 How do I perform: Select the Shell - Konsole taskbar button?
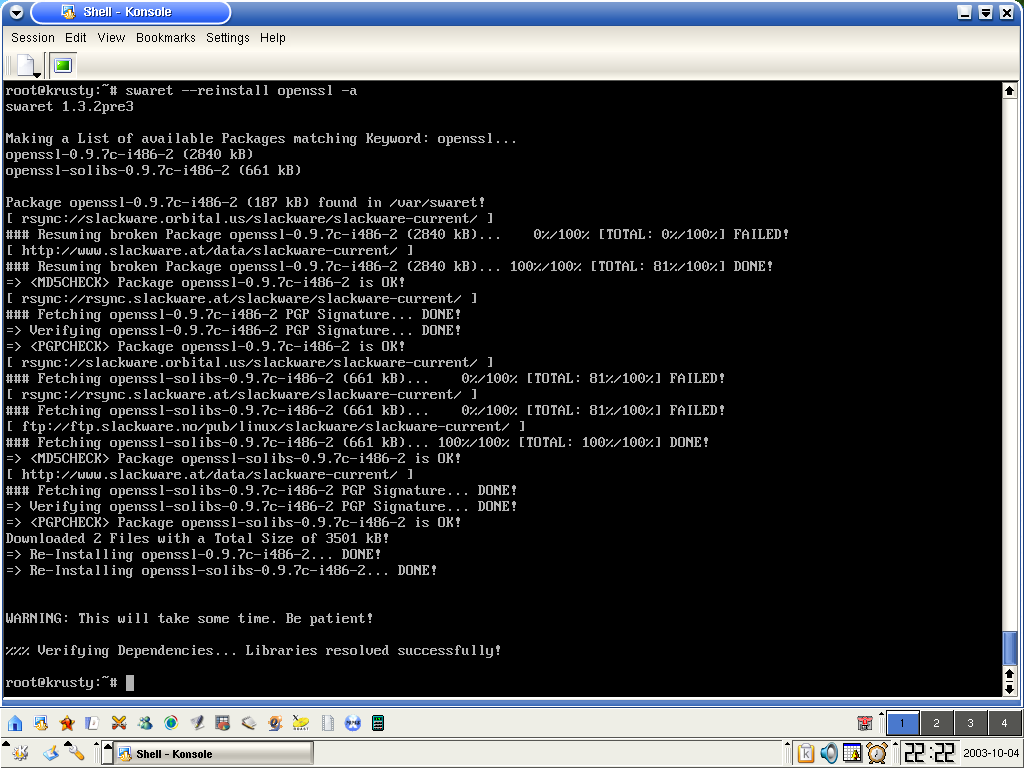pyautogui.click(x=214, y=754)
